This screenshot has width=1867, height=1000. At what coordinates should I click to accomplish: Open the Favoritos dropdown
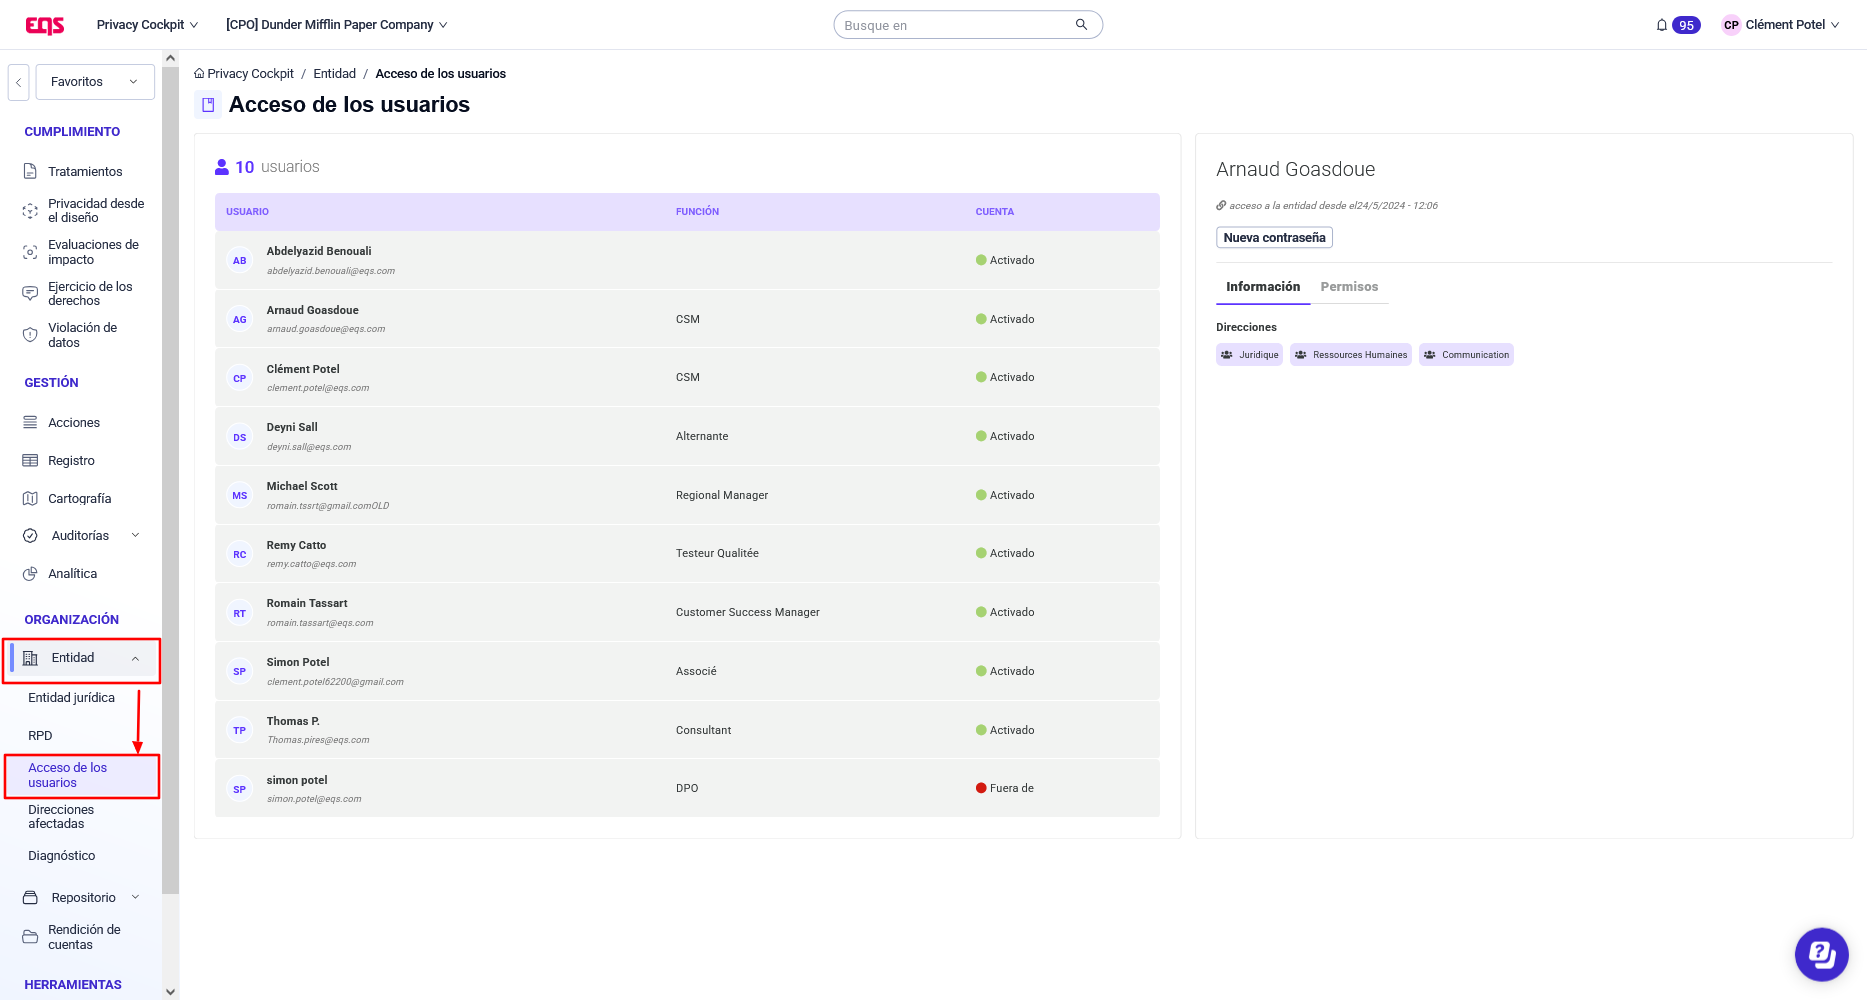[x=95, y=82]
